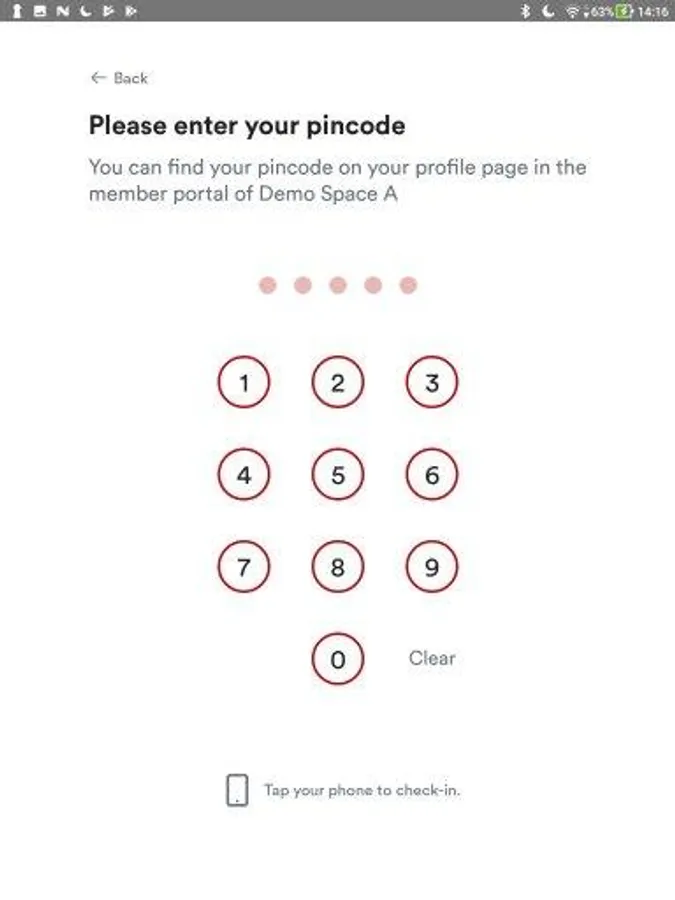The image size is (675, 900).
Task: Tap the battery charging icon
Action: [625, 11]
